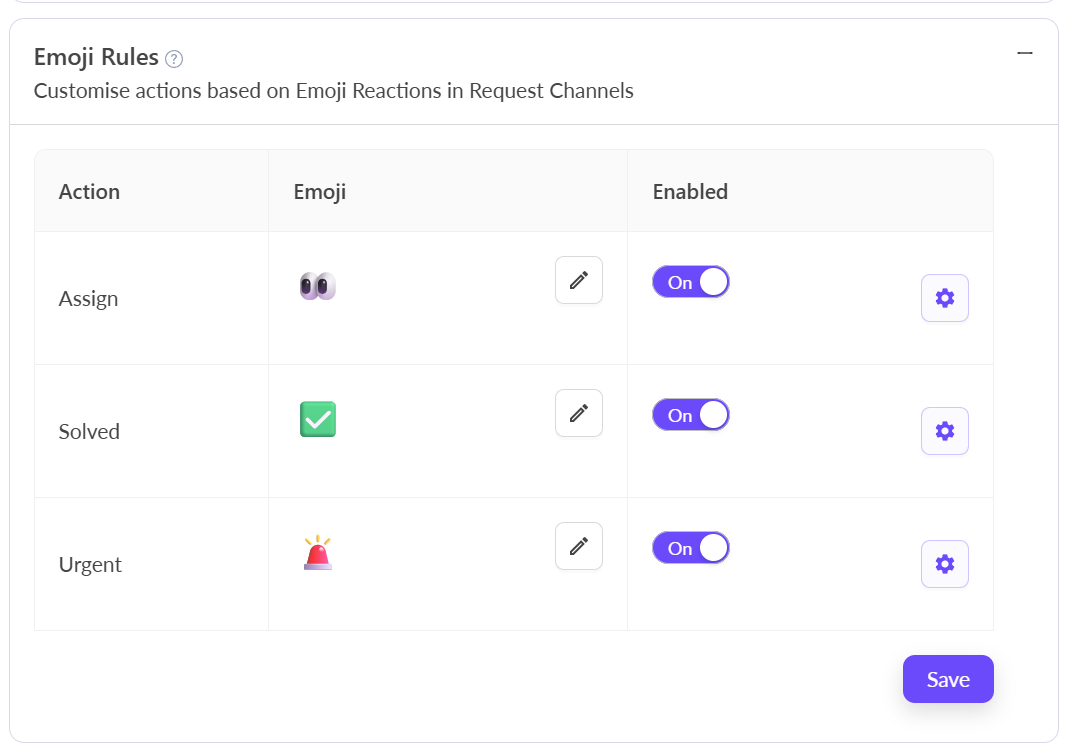The height and width of the screenshot is (755, 1074).
Task: Toggle off the Urgent rule
Action: tap(691, 548)
